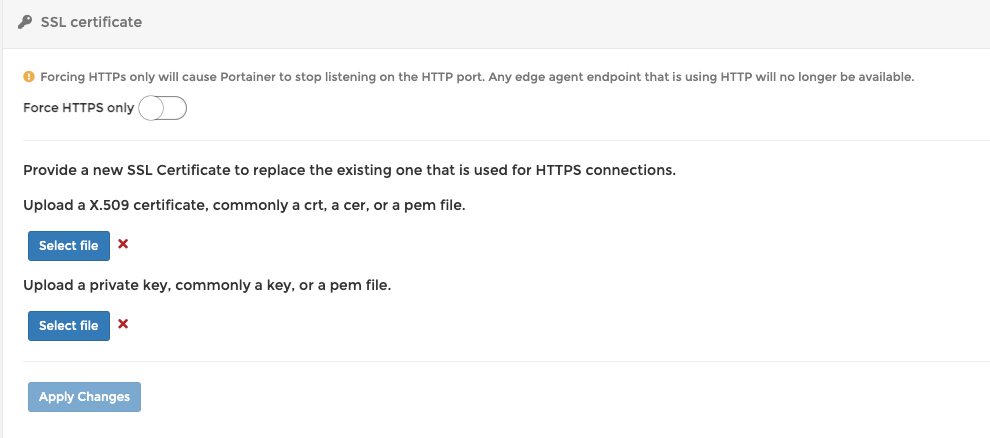
Task: Click the Upload a X.509 certificate instruction
Action: click(x=244, y=205)
